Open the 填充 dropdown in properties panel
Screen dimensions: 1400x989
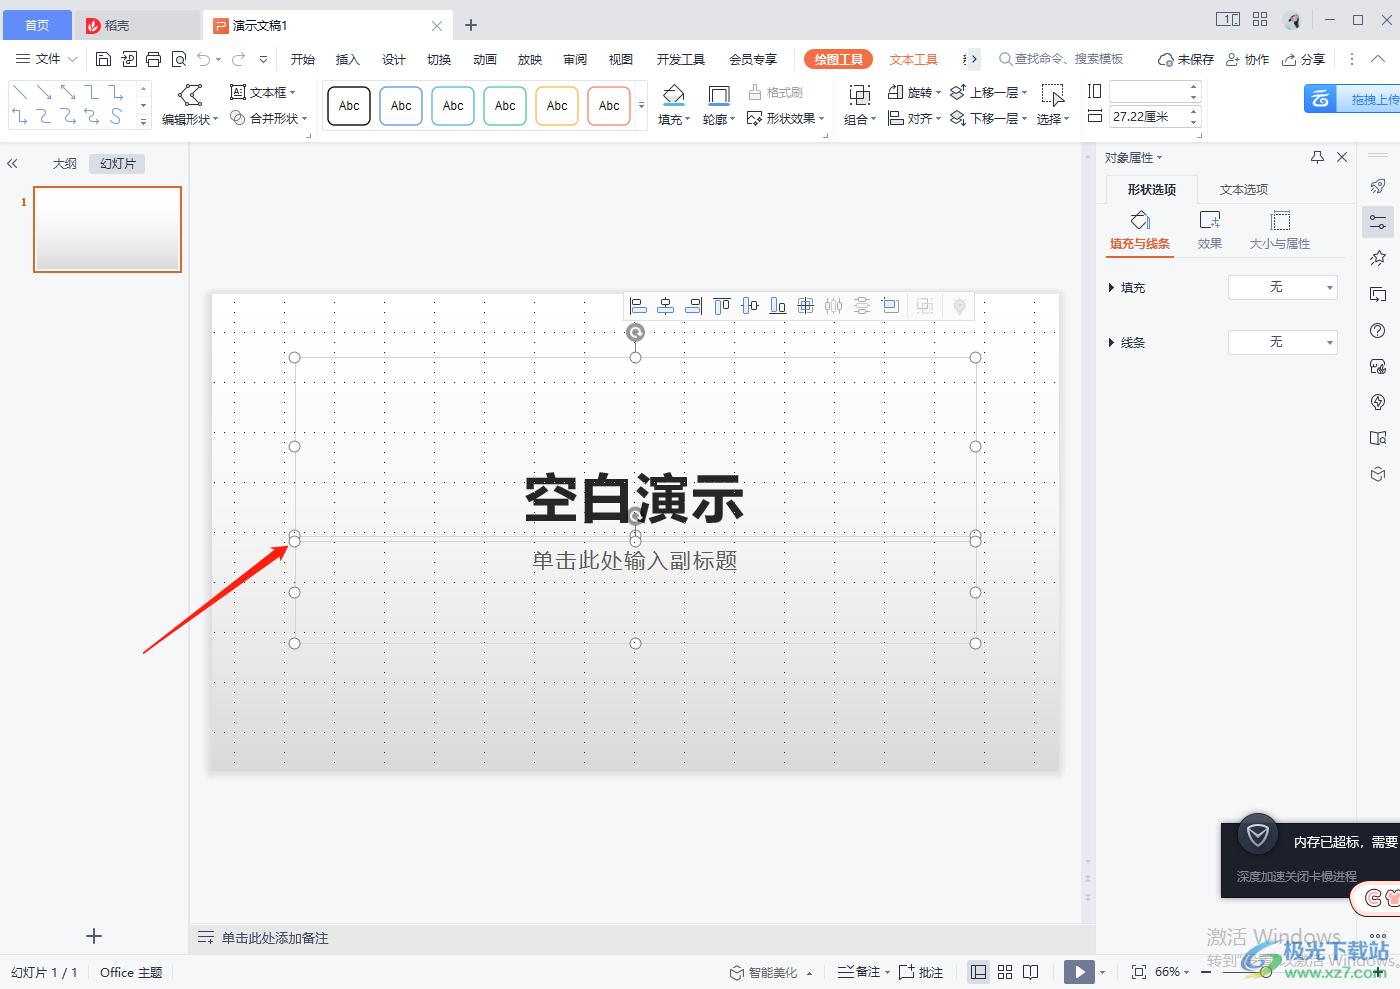[x=1283, y=287]
